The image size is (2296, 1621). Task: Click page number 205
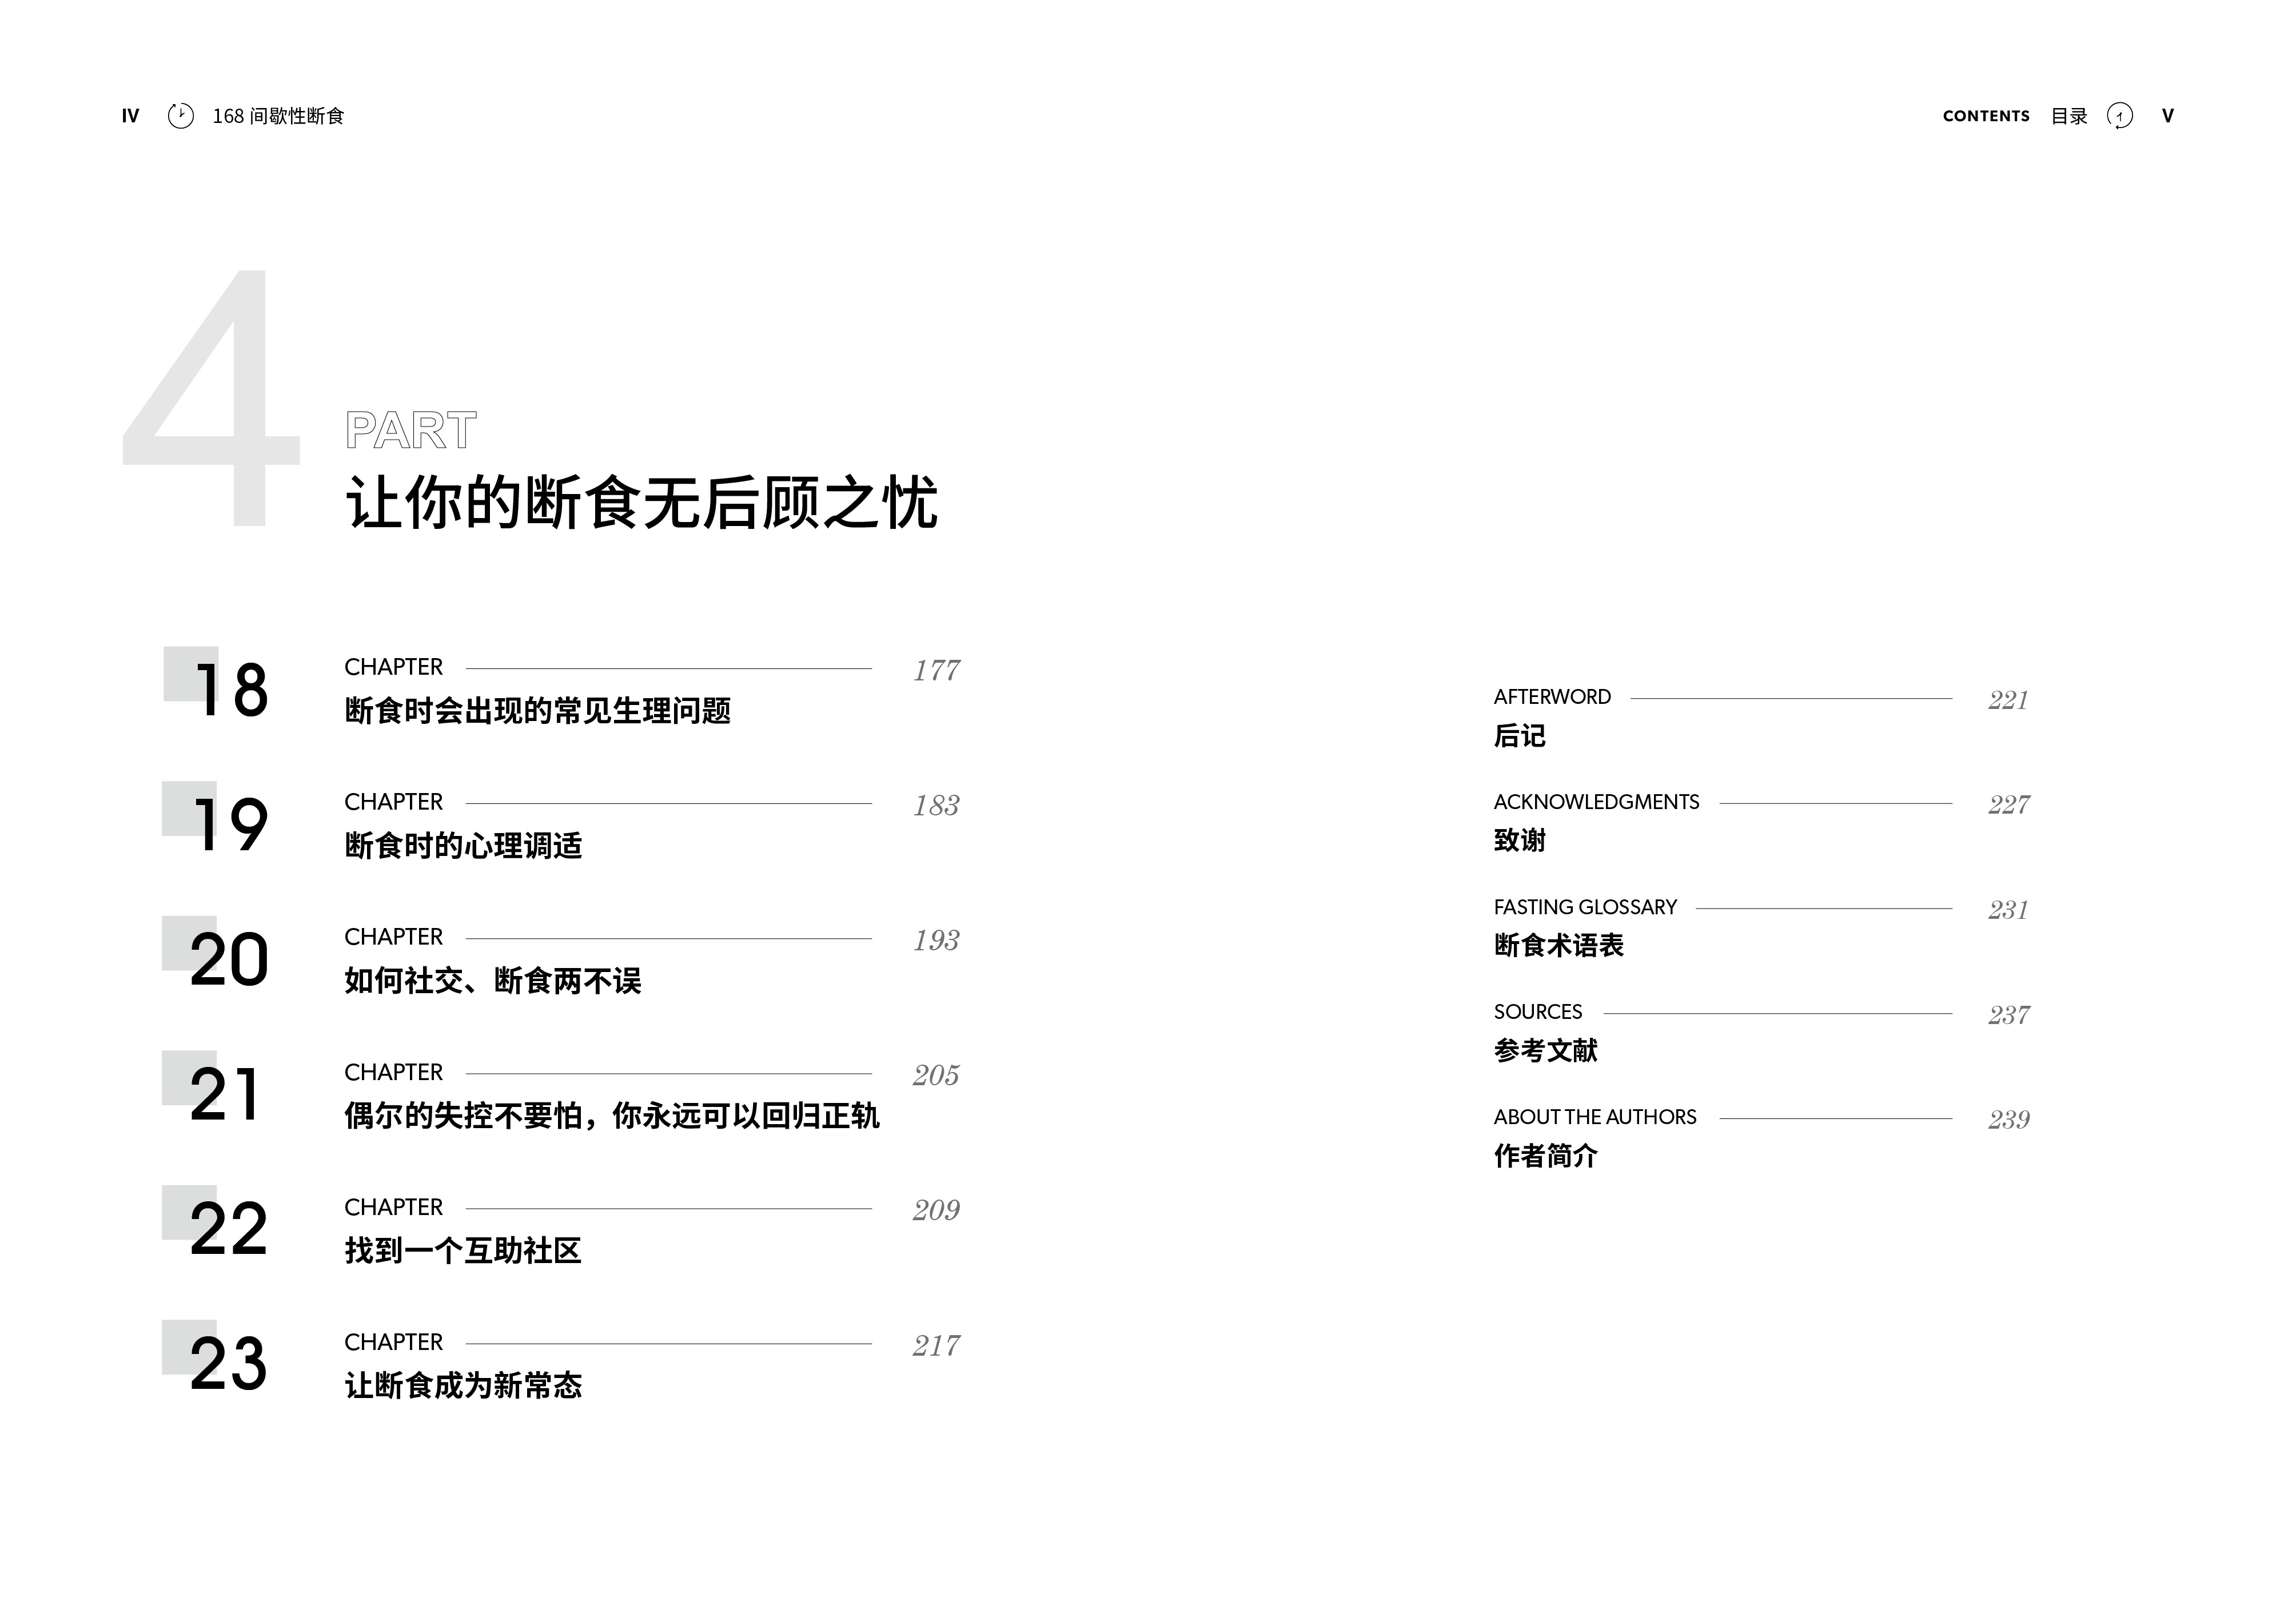[x=936, y=1075]
